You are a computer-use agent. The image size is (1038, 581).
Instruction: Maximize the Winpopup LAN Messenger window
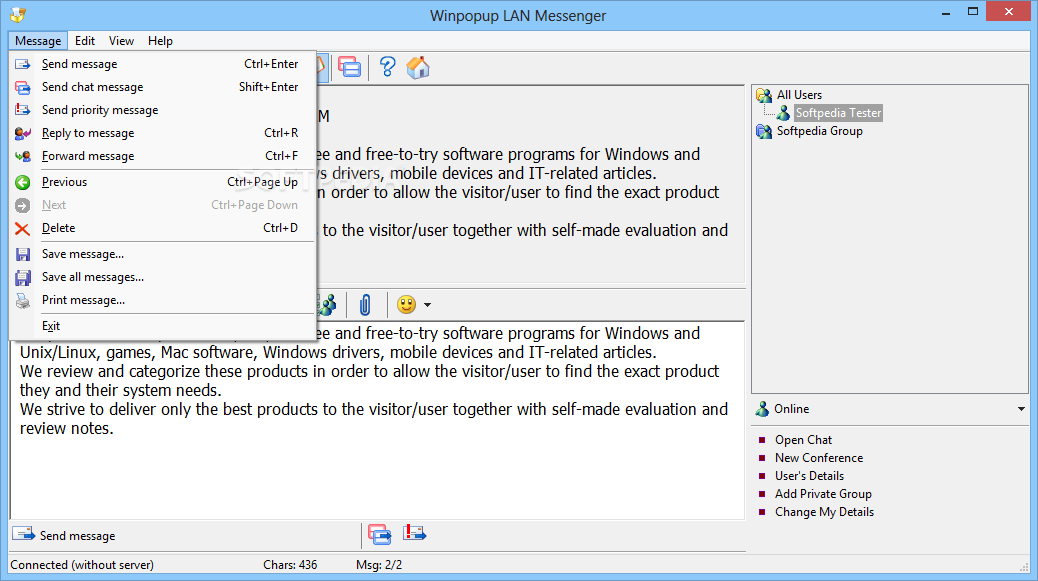click(972, 12)
